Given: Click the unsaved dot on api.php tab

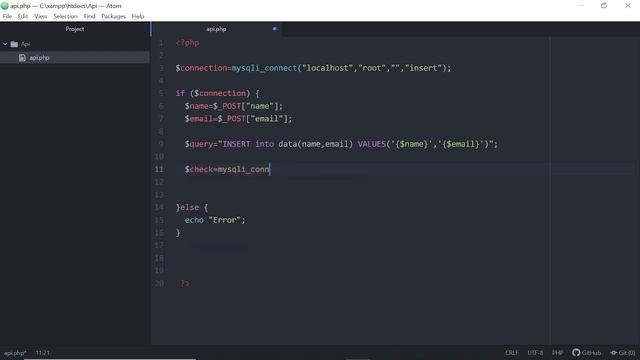Looking at the screenshot, I should point(274,29).
